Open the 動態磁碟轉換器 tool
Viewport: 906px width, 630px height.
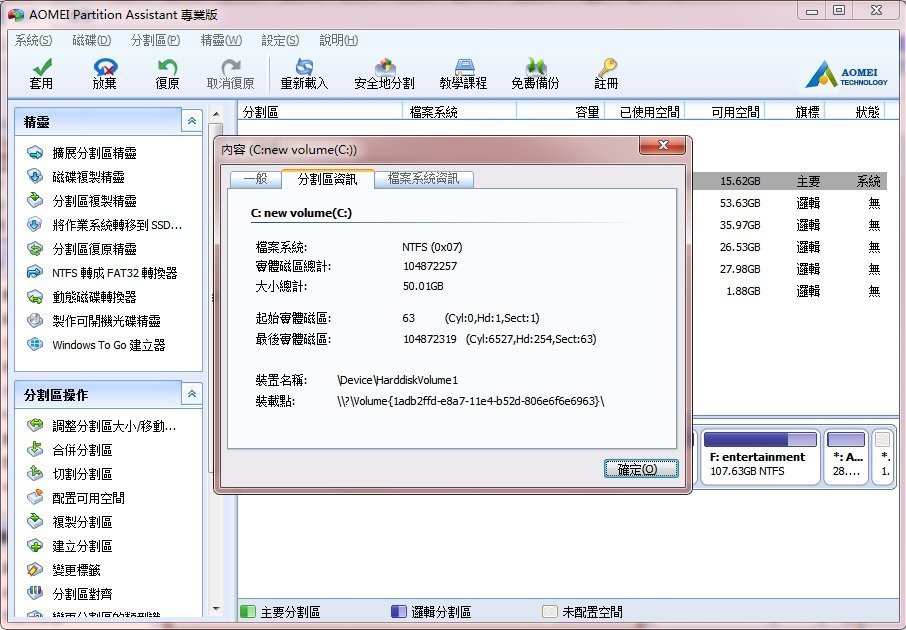point(94,297)
